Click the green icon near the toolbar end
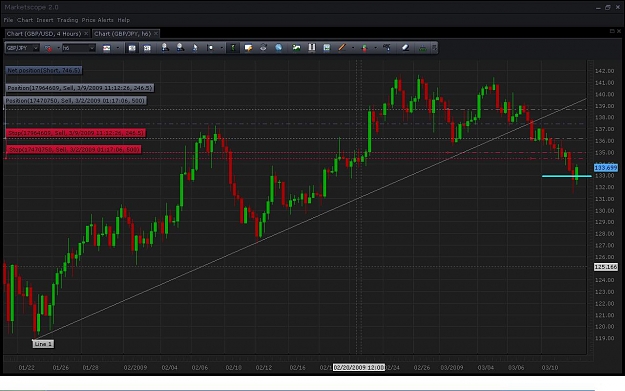The height and width of the screenshot is (391, 625). click(x=422, y=48)
